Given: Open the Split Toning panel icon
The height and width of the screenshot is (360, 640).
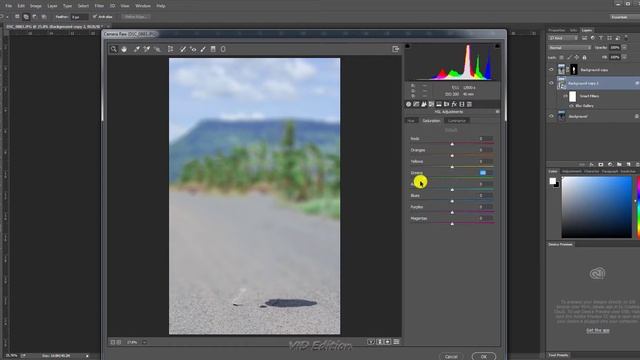Looking at the screenshot, I should [x=439, y=104].
